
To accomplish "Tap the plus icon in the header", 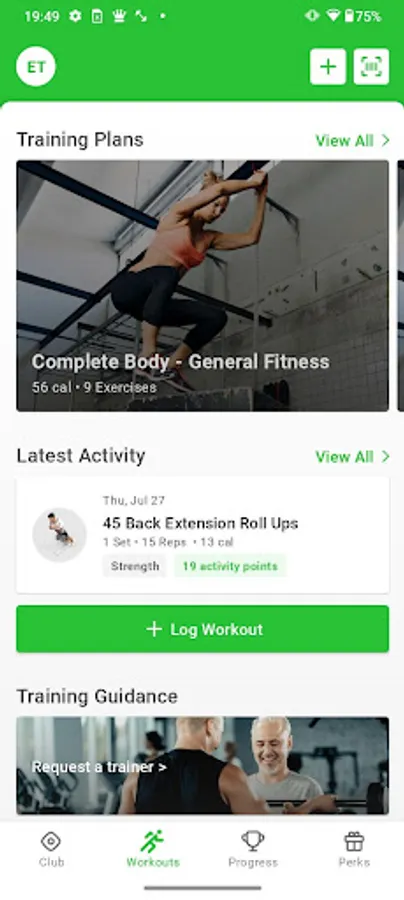I will (328, 67).
